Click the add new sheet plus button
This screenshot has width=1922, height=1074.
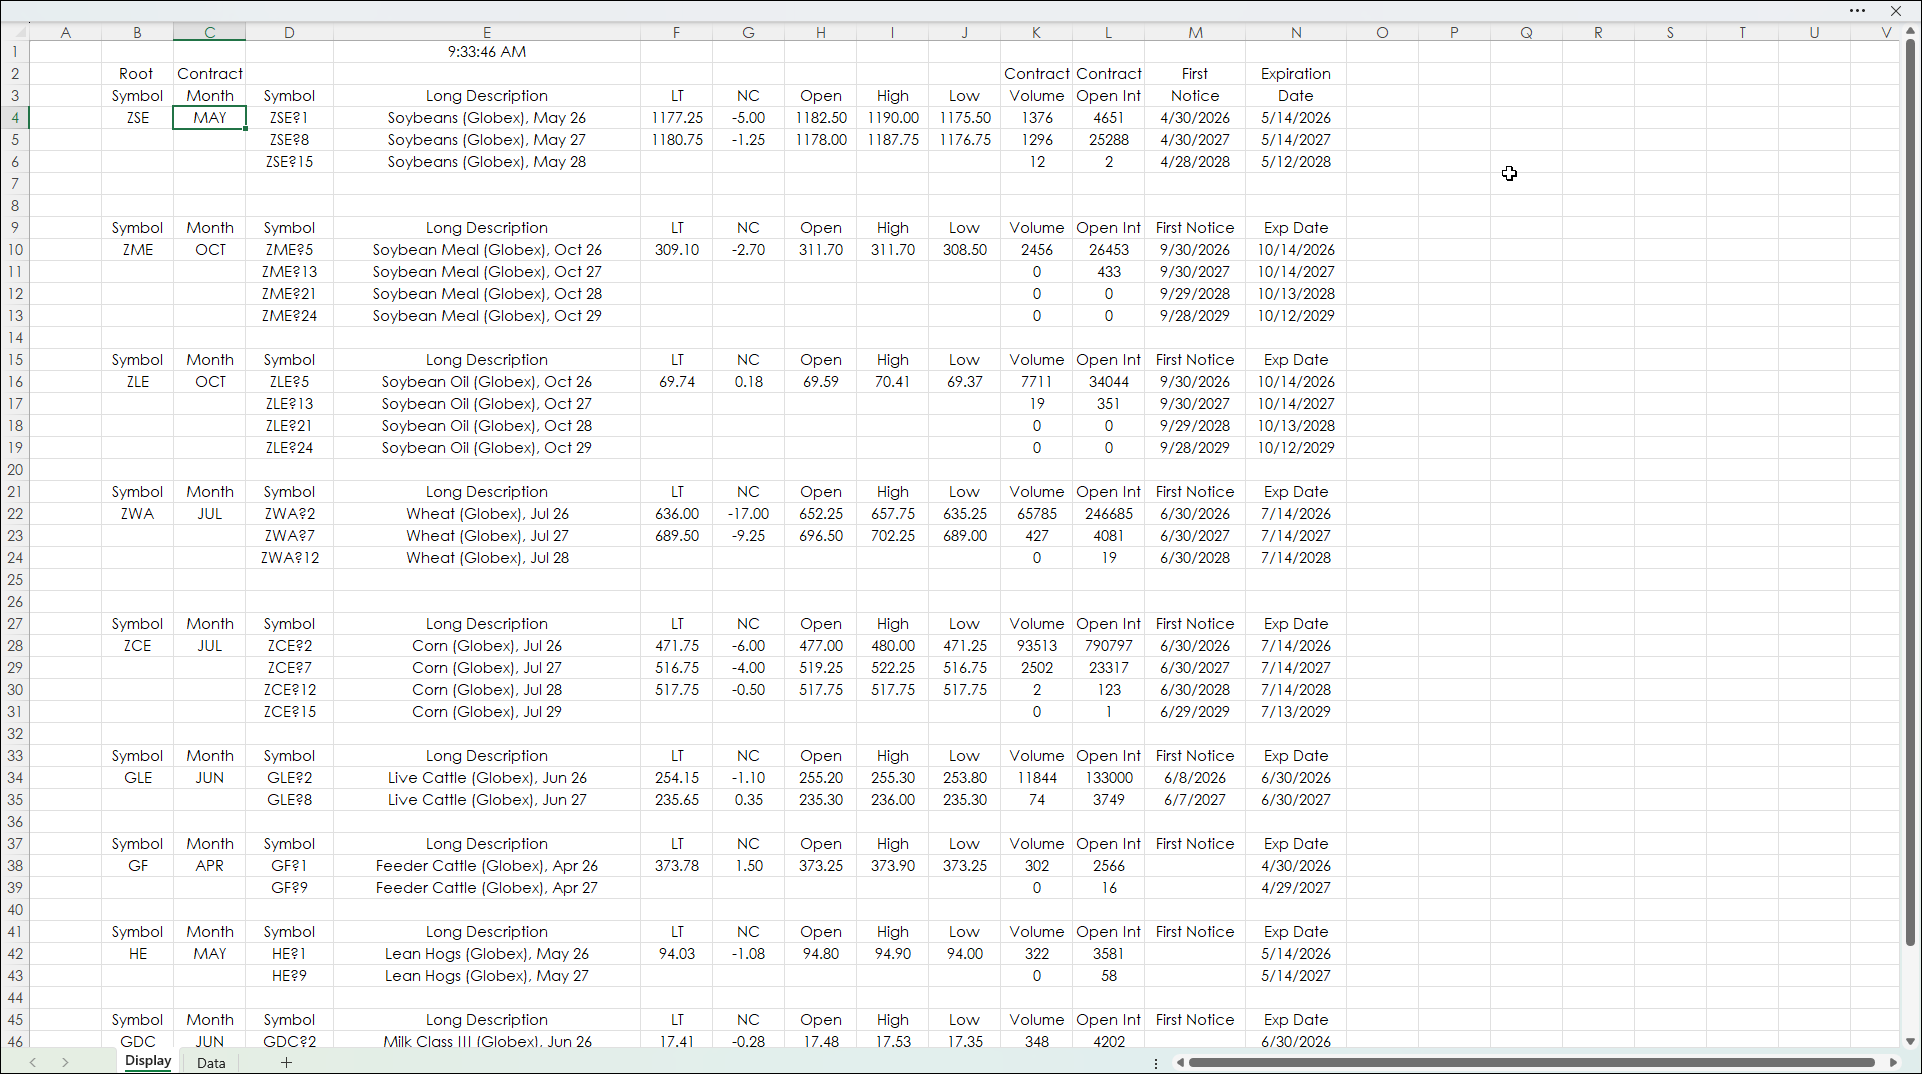click(286, 1062)
